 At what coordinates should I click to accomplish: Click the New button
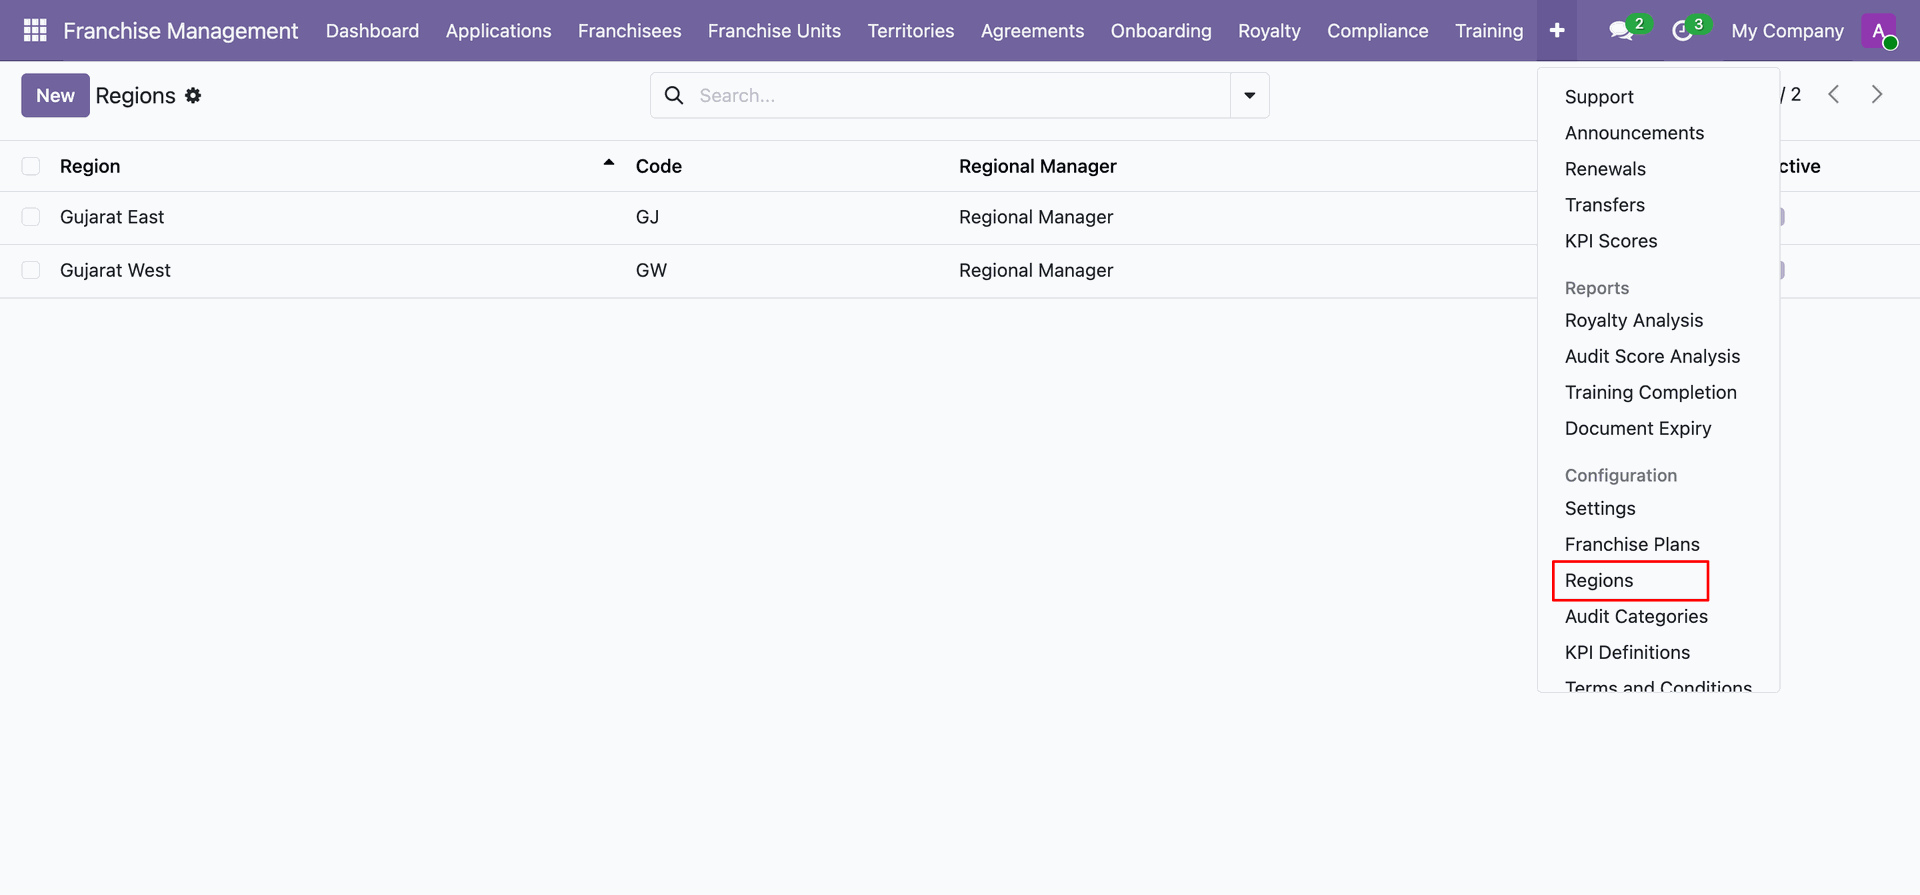(55, 95)
